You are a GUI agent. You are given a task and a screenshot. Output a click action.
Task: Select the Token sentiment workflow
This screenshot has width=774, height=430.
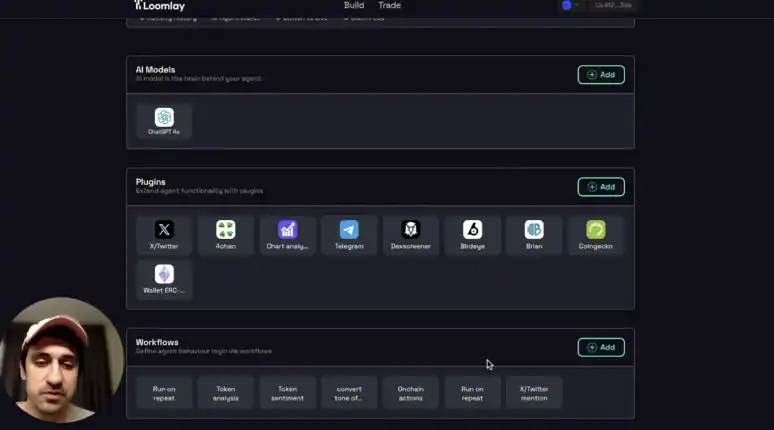287,393
